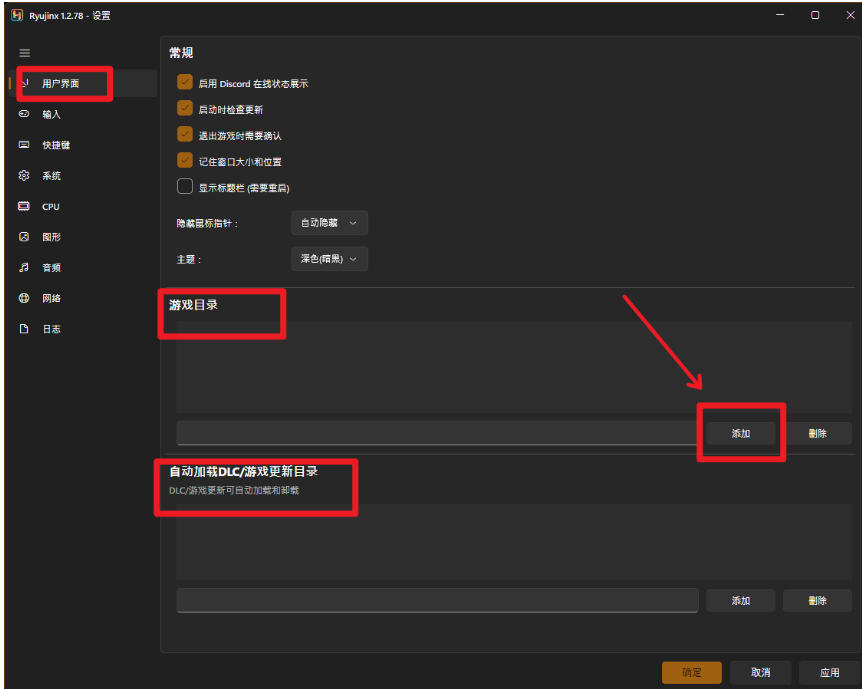This screenshot has height=689, width=862.
Task: Open the CPU chip icon section
Action: (x=24, y=207)
